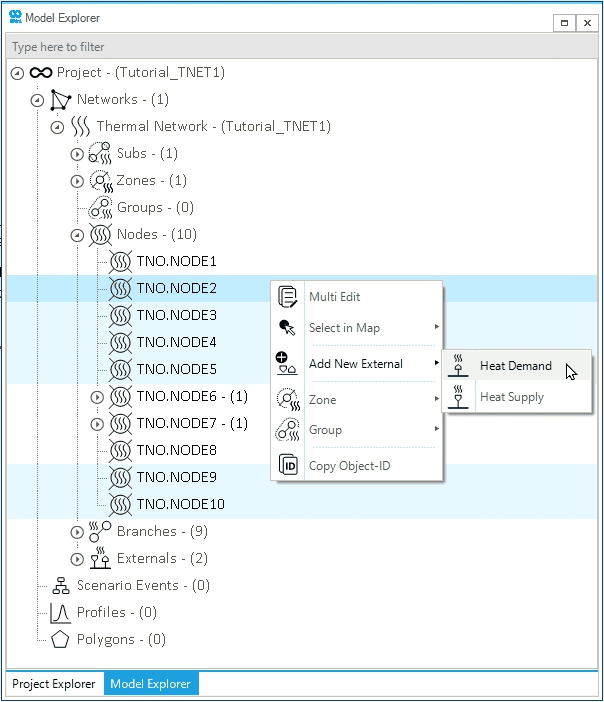Switch to the Project Explorer tab

(54, 684)
